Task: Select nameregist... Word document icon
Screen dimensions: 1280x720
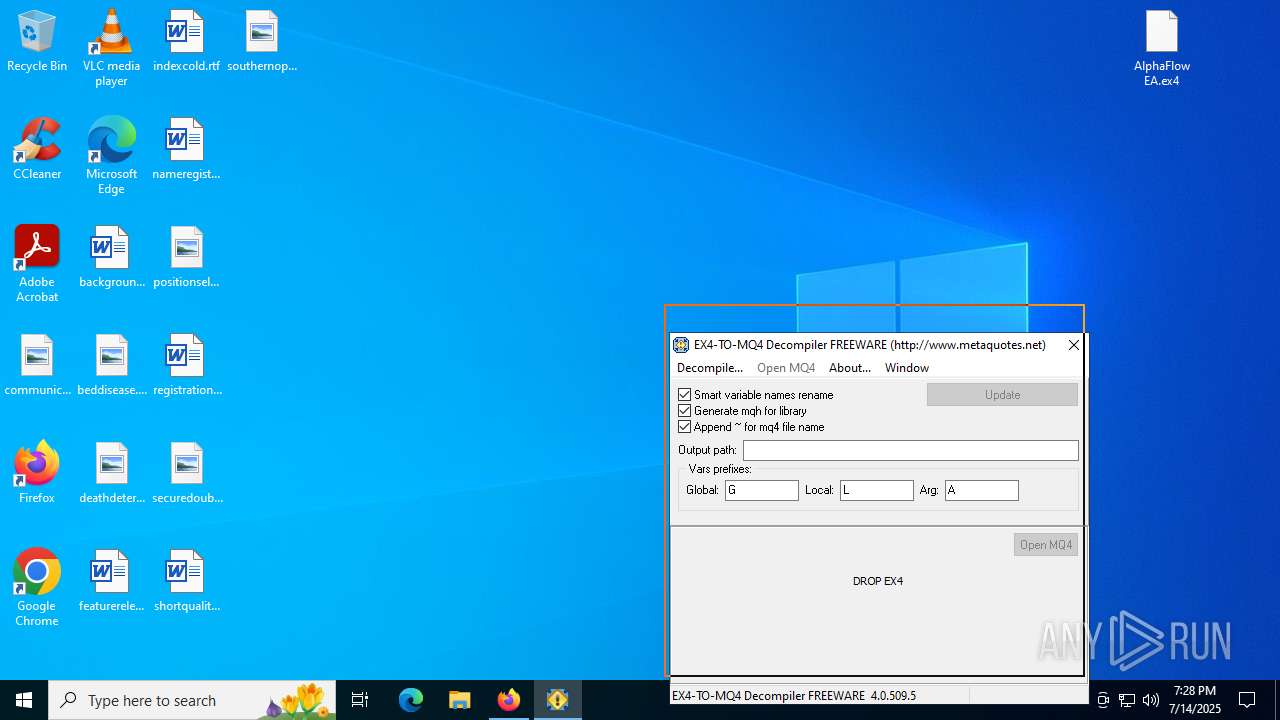Action: 186,150
